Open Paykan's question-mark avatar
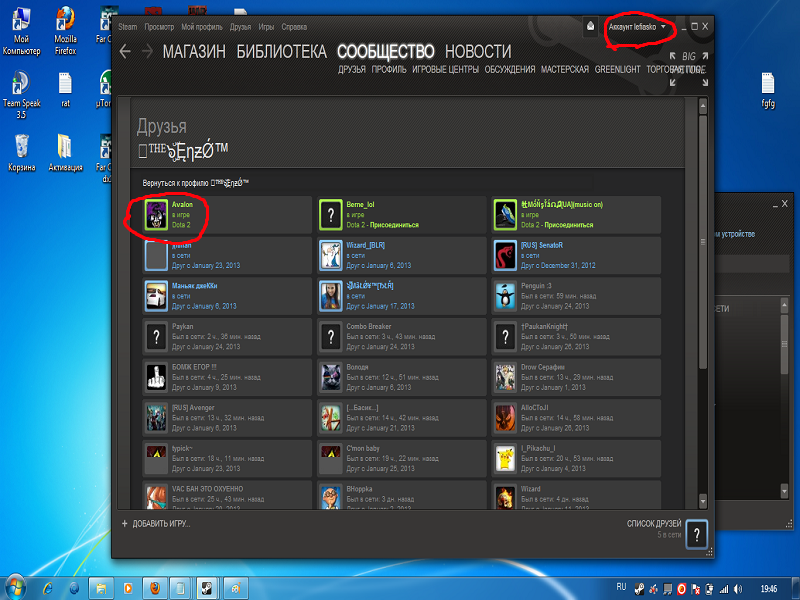800x600 pixels. point(156,336)
